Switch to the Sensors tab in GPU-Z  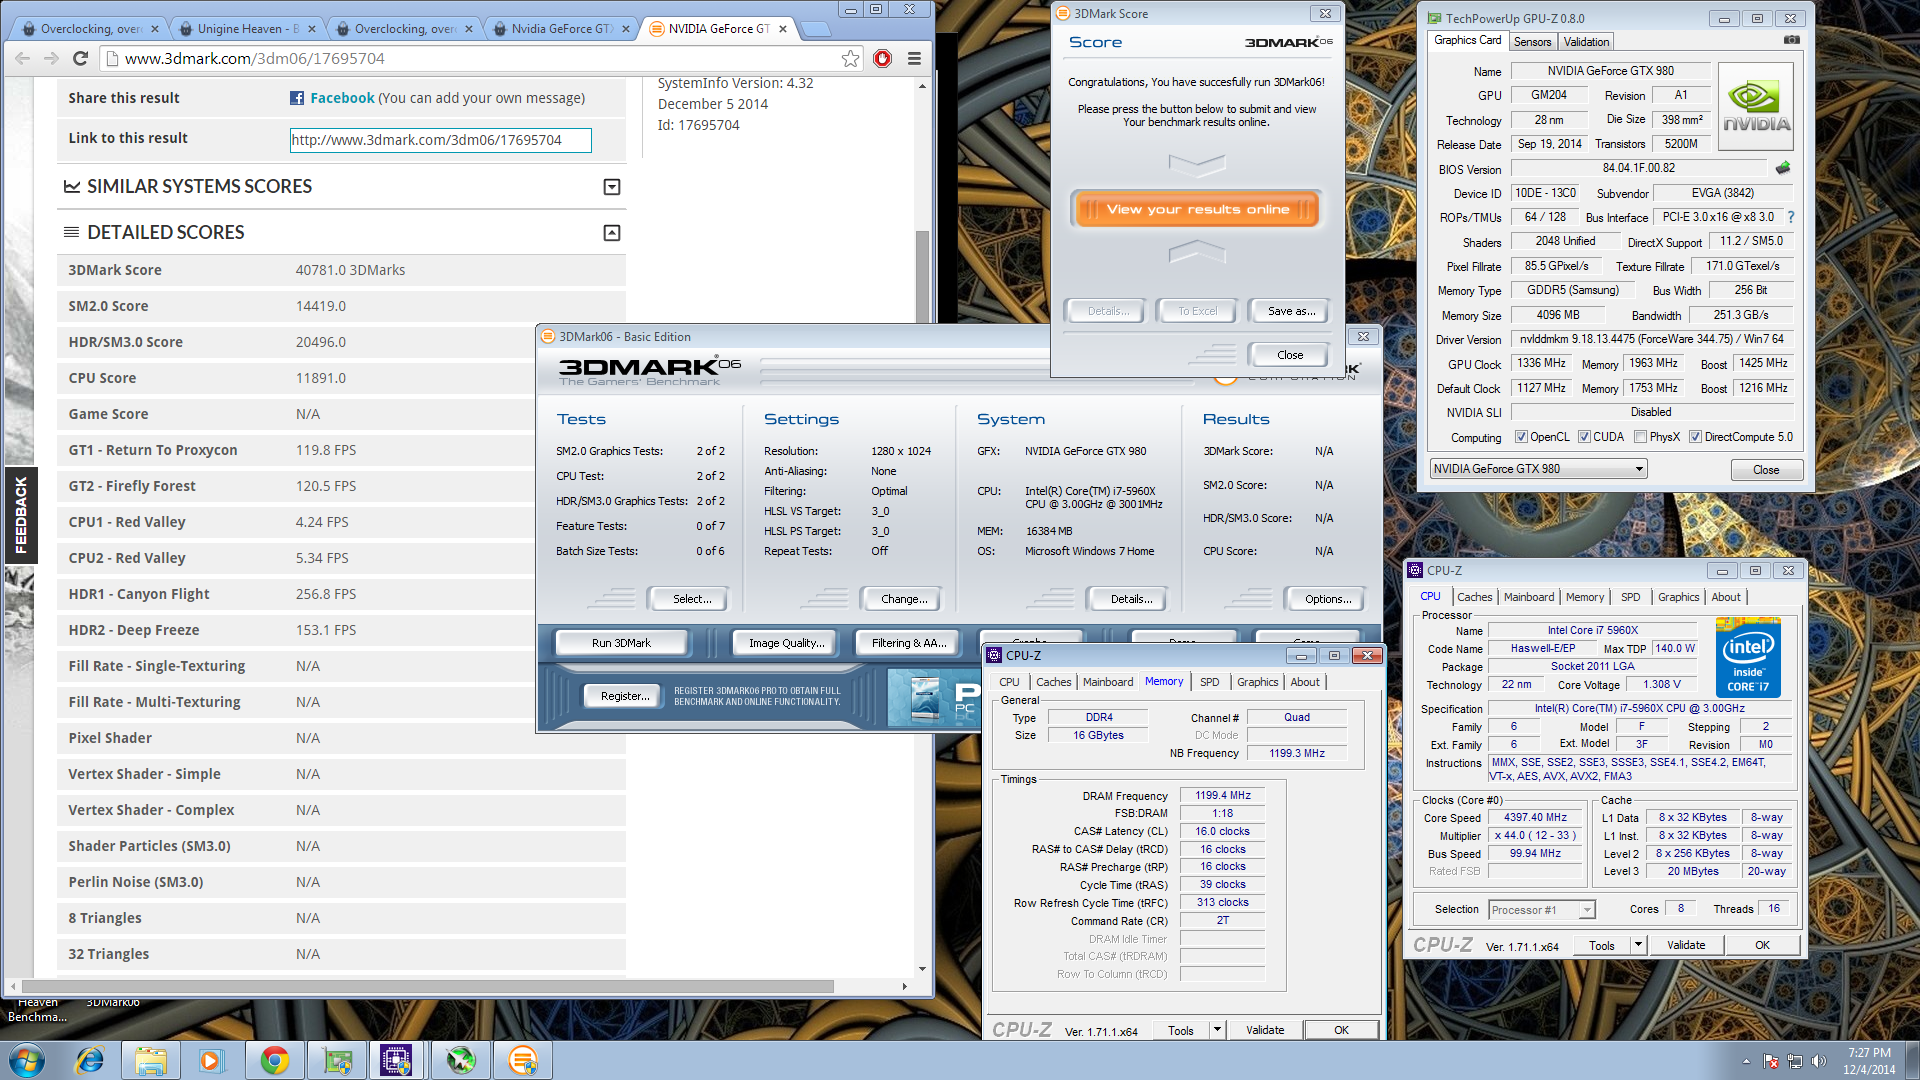coord(1532,42)
